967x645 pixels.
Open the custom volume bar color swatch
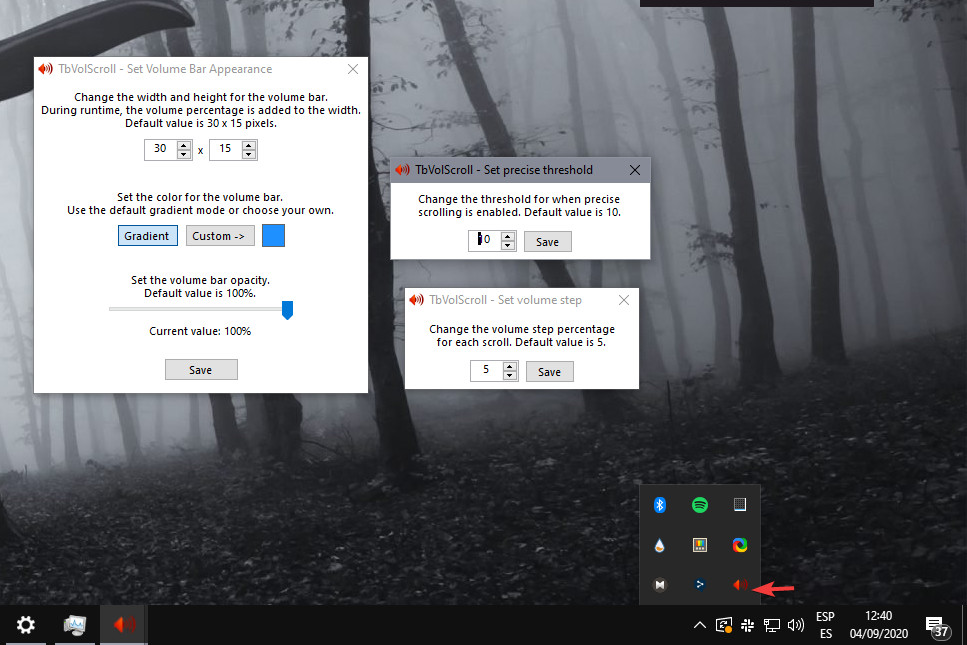[272, 235]
